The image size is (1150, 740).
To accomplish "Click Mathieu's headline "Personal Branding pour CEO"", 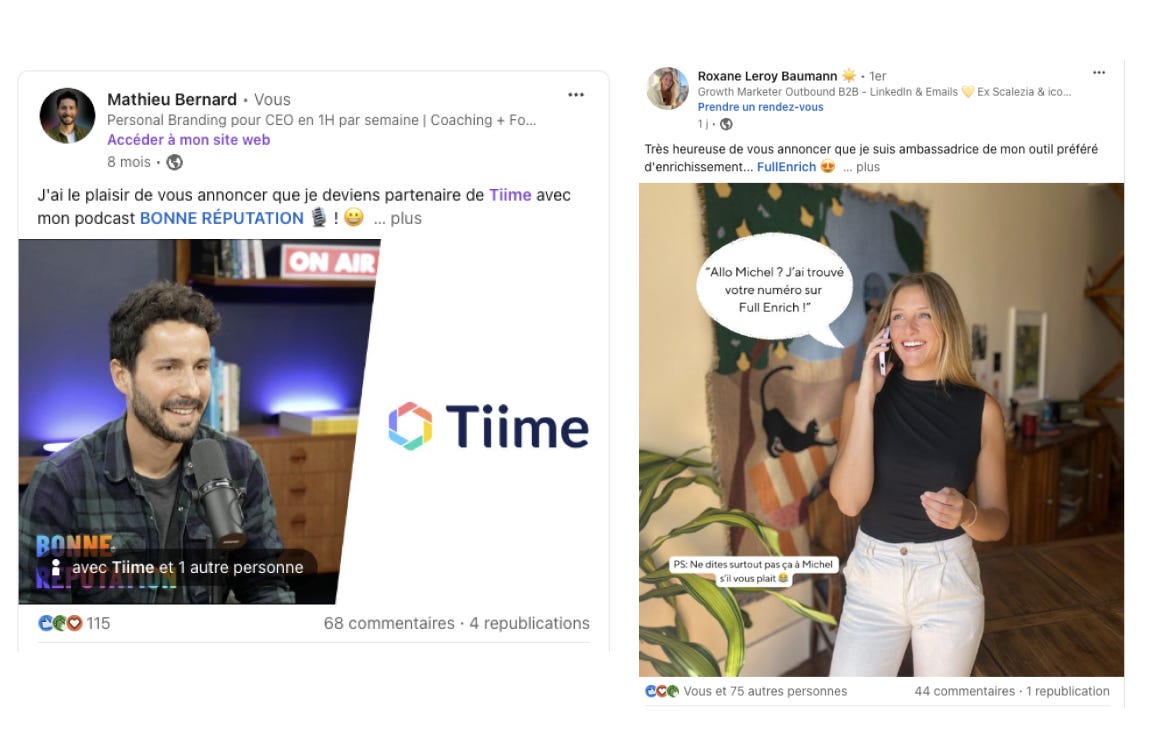I will tap(321, 120).
